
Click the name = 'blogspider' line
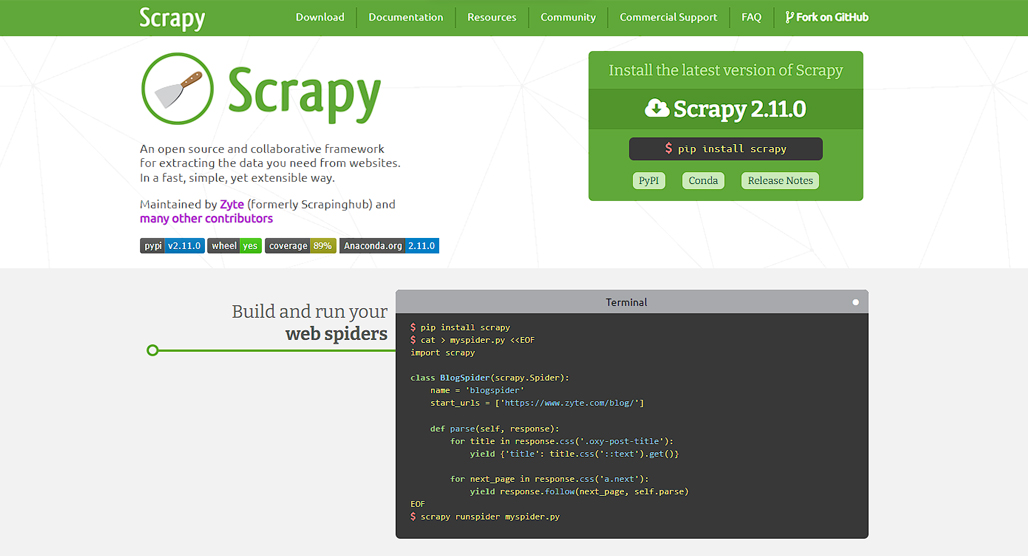point(477,390)
